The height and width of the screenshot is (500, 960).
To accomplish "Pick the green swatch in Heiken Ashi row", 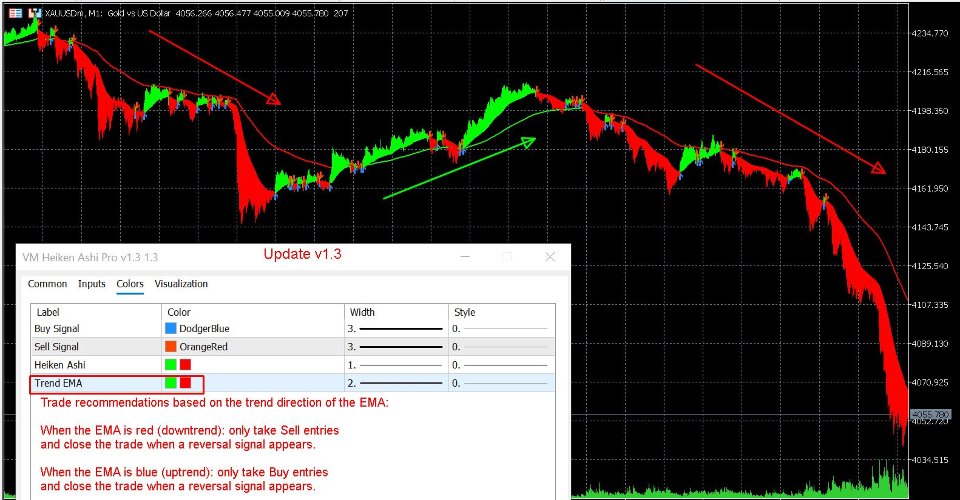I will pos(171,365).
